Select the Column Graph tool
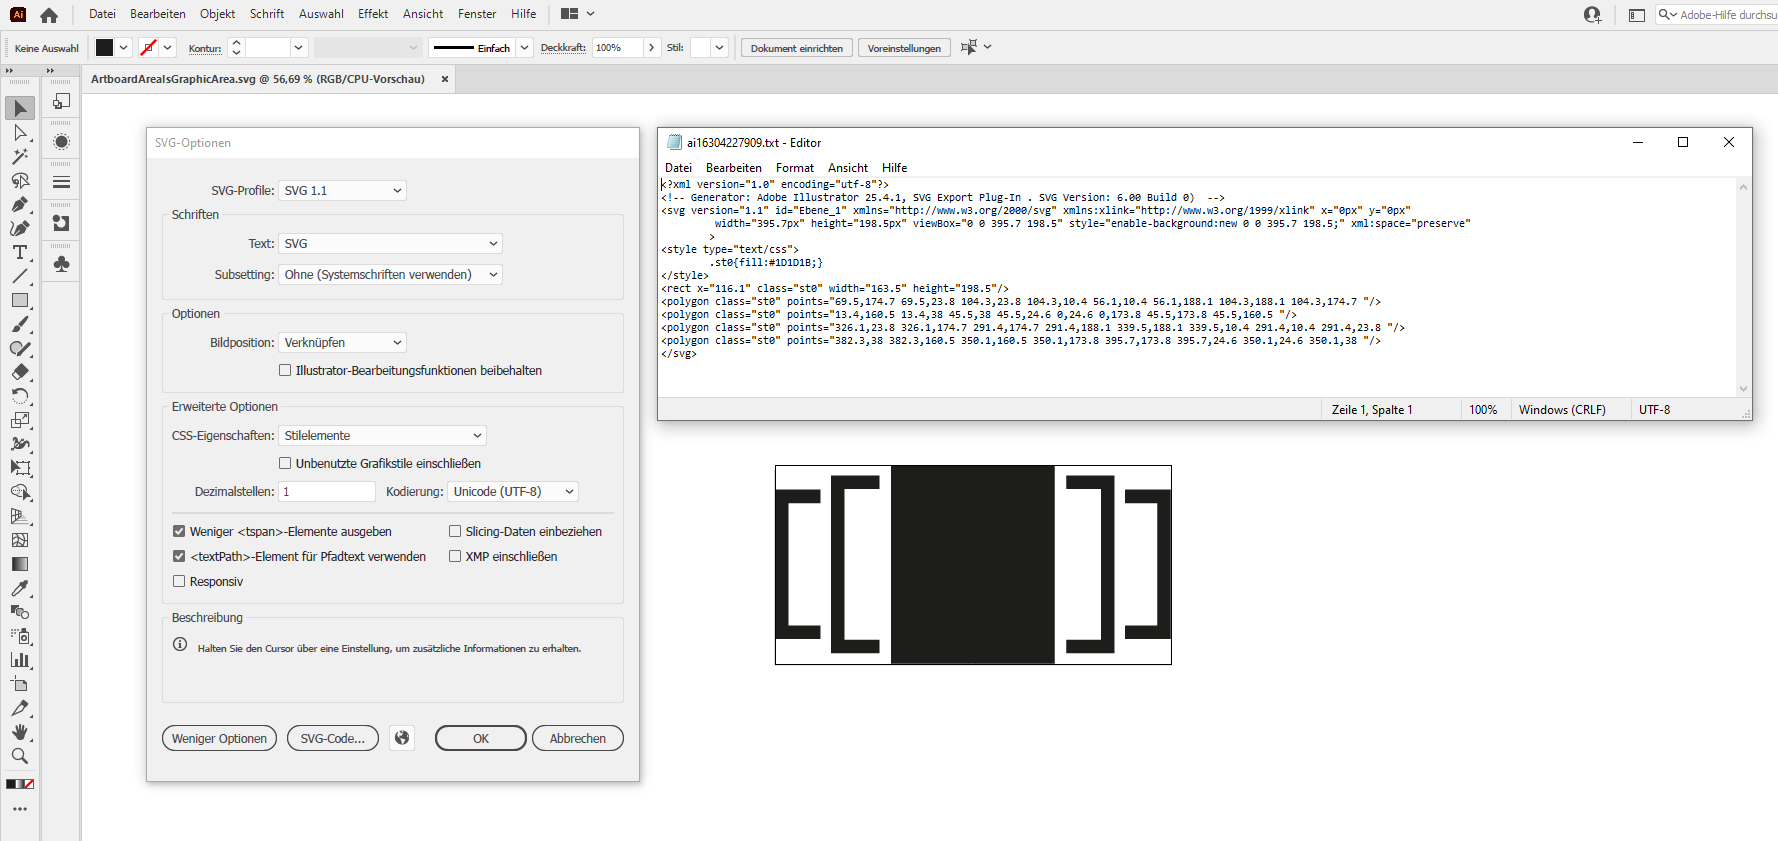Viewport: 1778px width, 841px height. 20,660
